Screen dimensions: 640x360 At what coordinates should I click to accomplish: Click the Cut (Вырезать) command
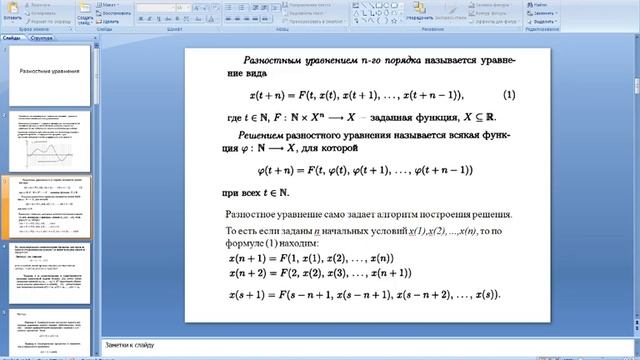click(38, 5)
